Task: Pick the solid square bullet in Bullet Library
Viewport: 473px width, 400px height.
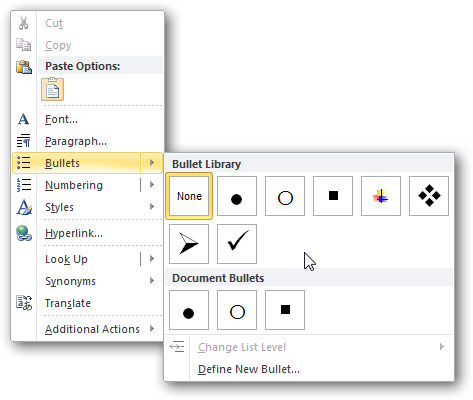Action: click(333, 196)
